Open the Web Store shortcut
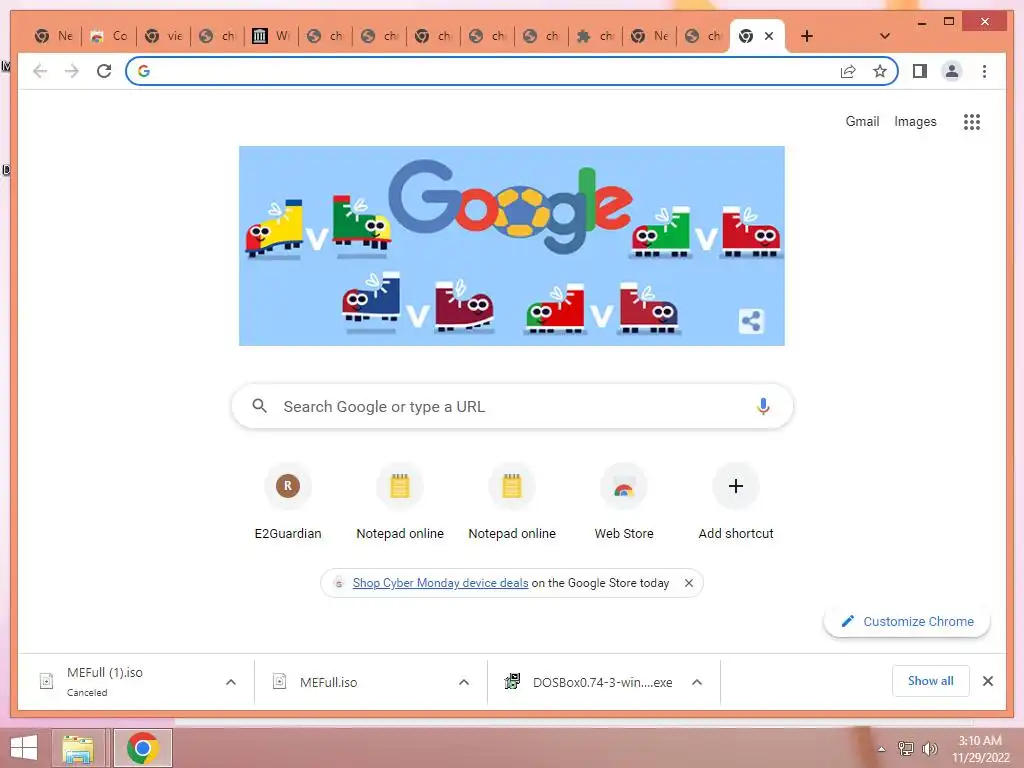1024x768 pixels. [x=624, y=502]
